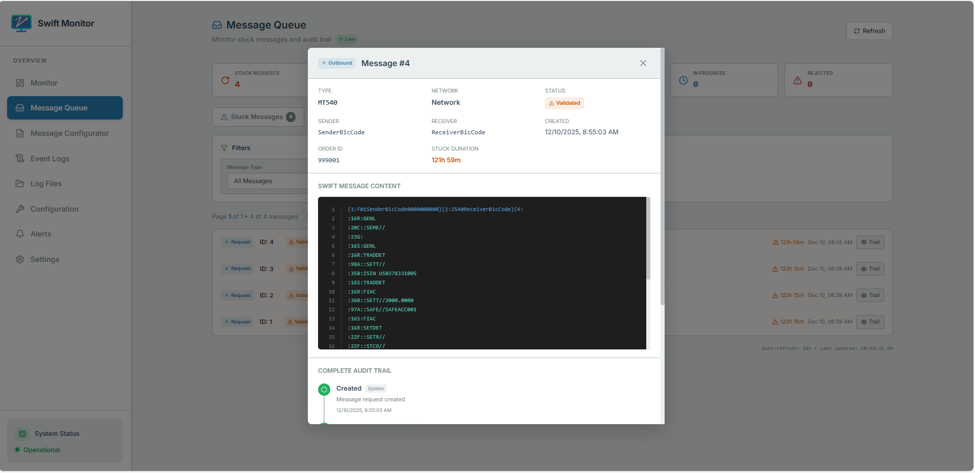Go to Event Logs
This screenshot has height=473, width=975.
tap(65, 158)
